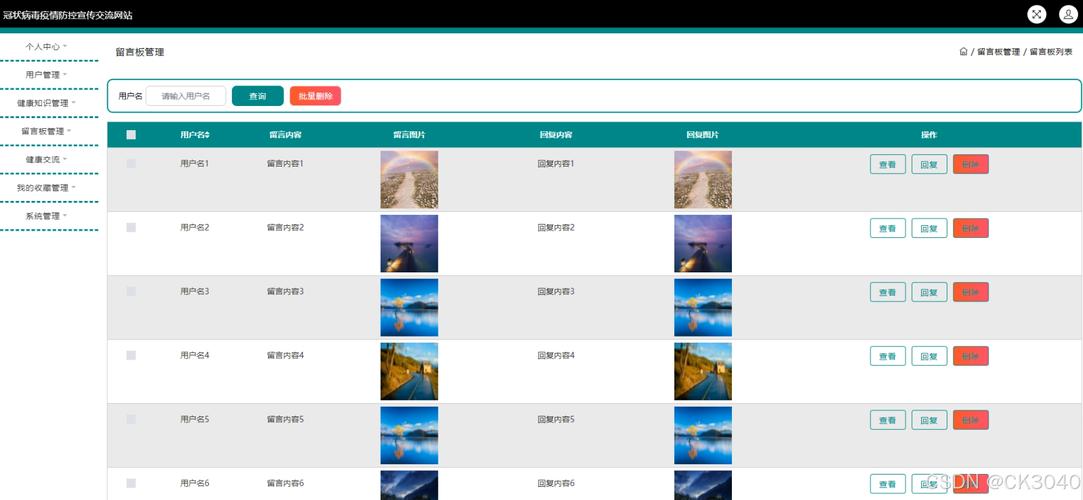Click 查看 for 用户名3 row
1083x500 pixels.
coord(888,292)
